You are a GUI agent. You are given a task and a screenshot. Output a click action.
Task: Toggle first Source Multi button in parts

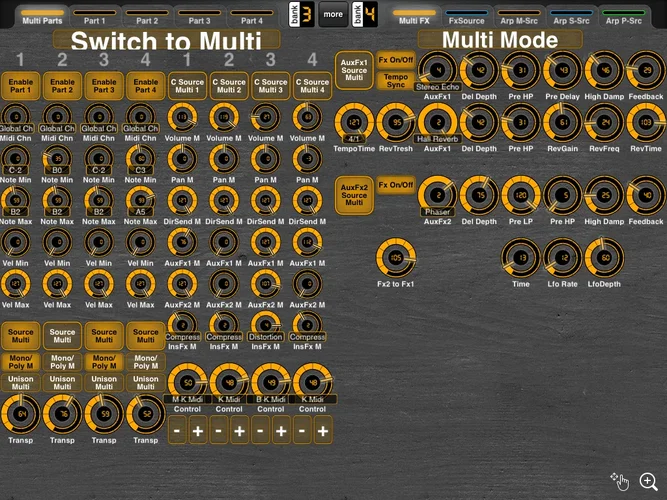pos(20,336)
